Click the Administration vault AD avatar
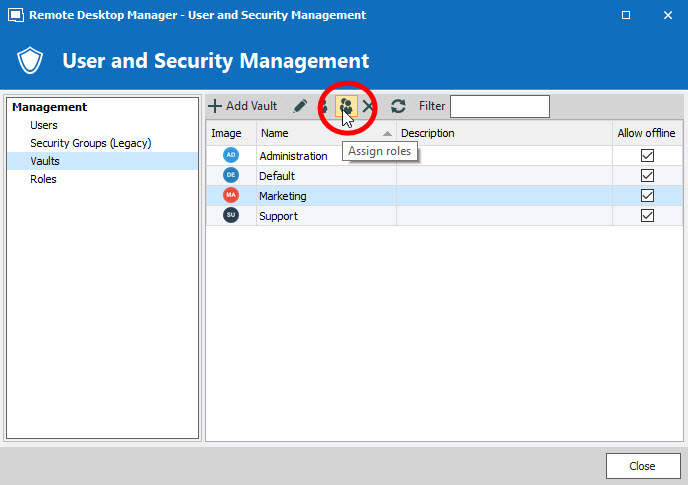Viewport: 688px width, 485px height. [x=231, y=155]
